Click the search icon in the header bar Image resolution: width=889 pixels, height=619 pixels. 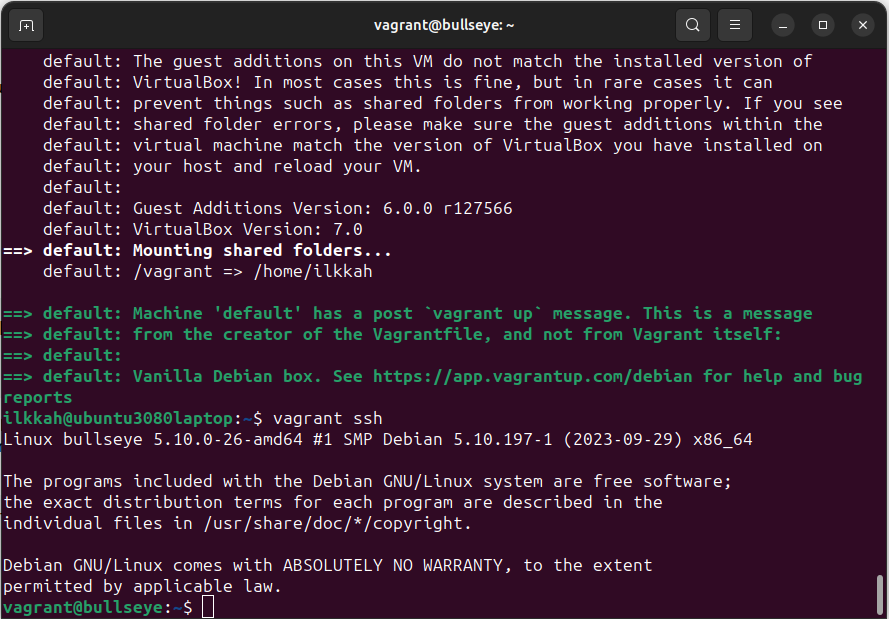pos(692,24)
